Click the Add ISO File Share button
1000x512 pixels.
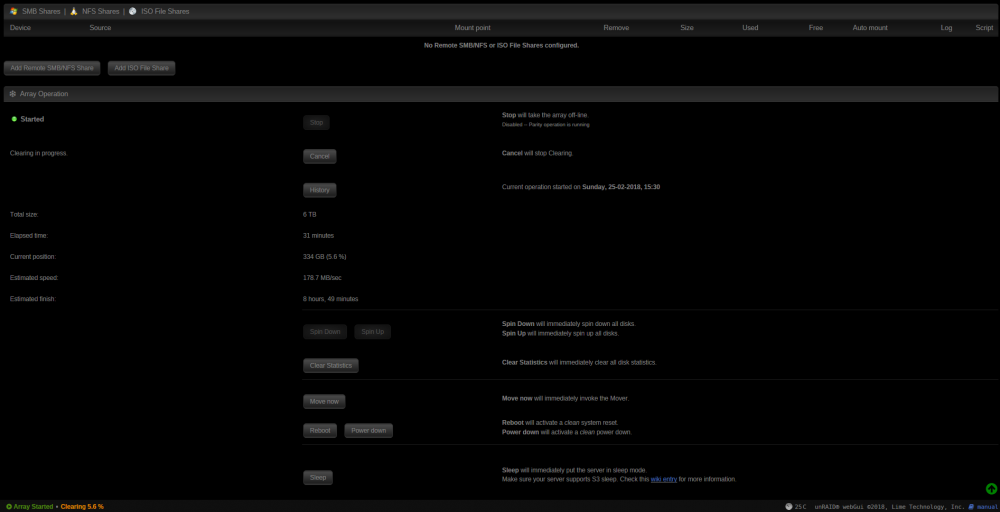(142, 68)
